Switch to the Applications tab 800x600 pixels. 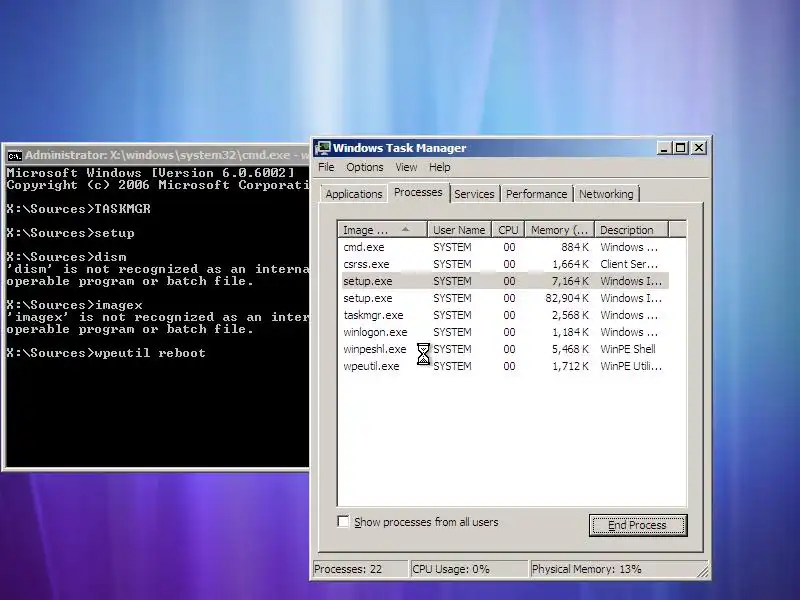(x=354, y=194)
